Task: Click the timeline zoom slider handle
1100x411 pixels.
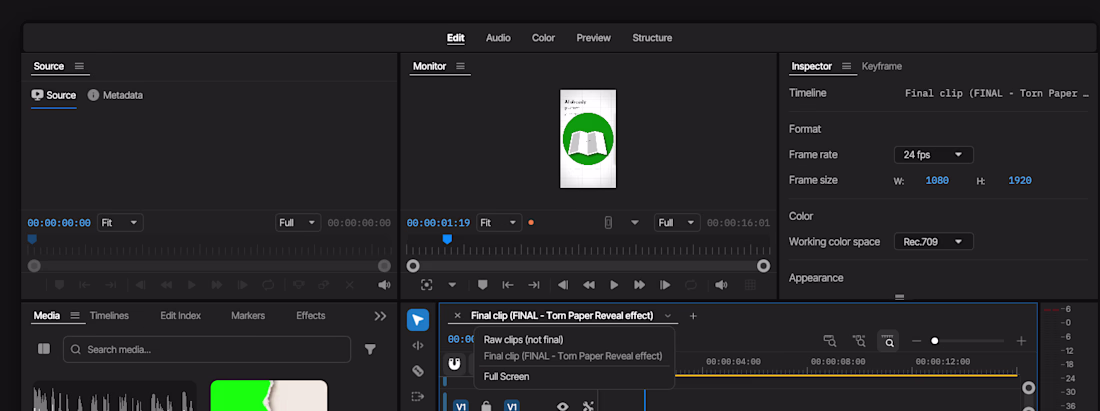Action: click(934, 341)
